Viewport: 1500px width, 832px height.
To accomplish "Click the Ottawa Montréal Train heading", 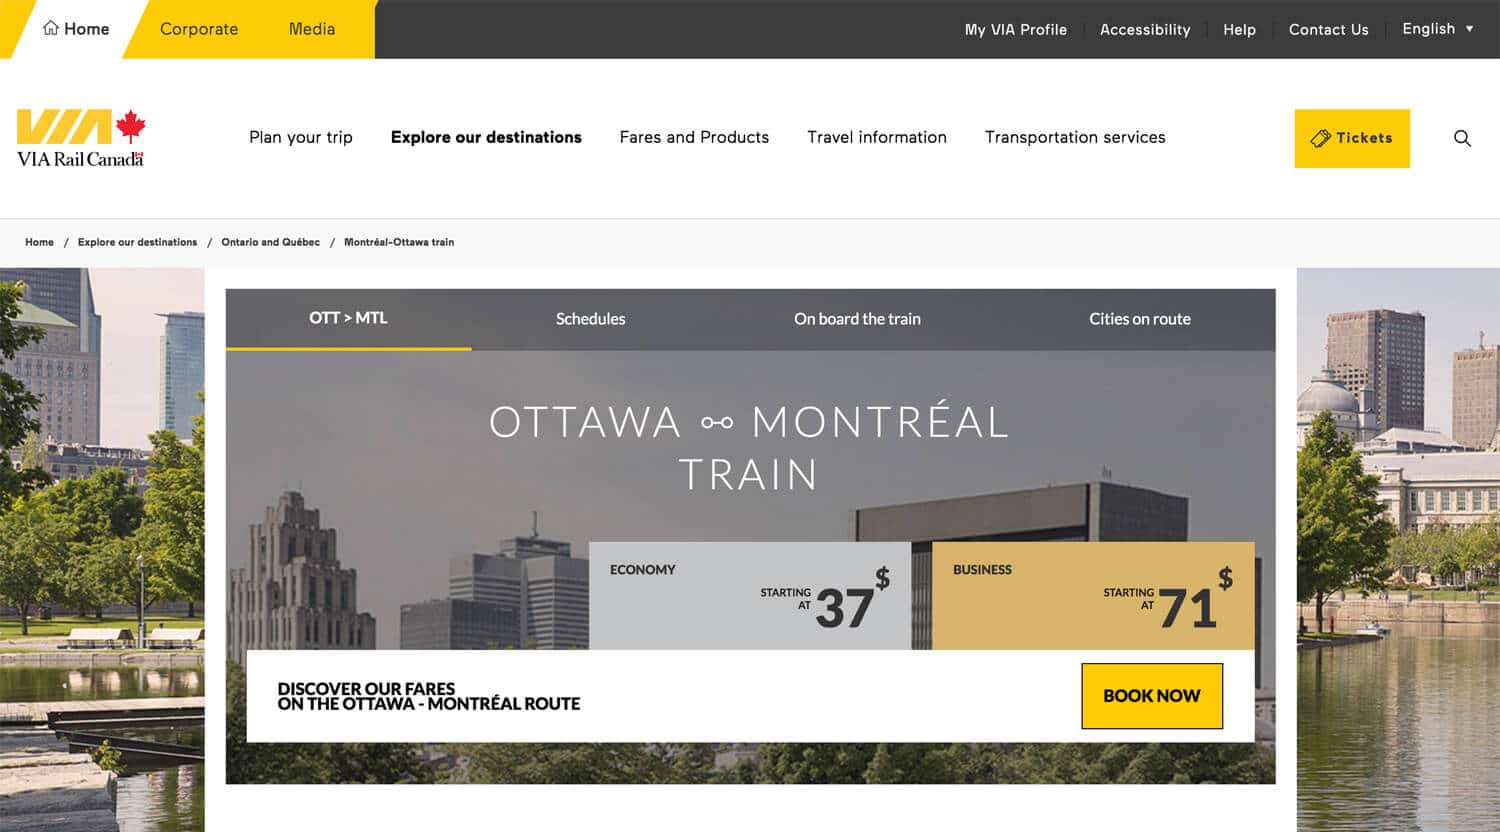I will pyautogui.click(x=749, y=448).
